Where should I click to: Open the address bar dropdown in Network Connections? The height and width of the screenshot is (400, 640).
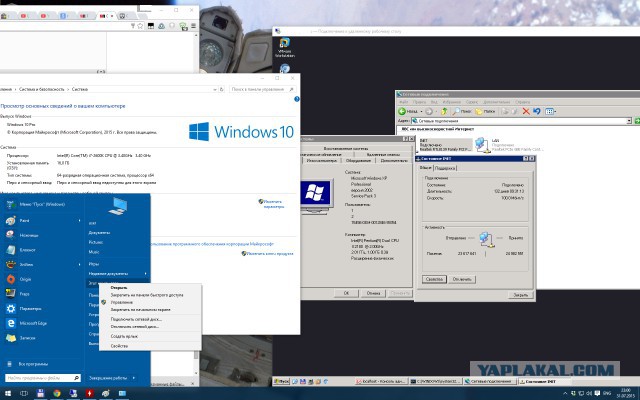(629, 121)
